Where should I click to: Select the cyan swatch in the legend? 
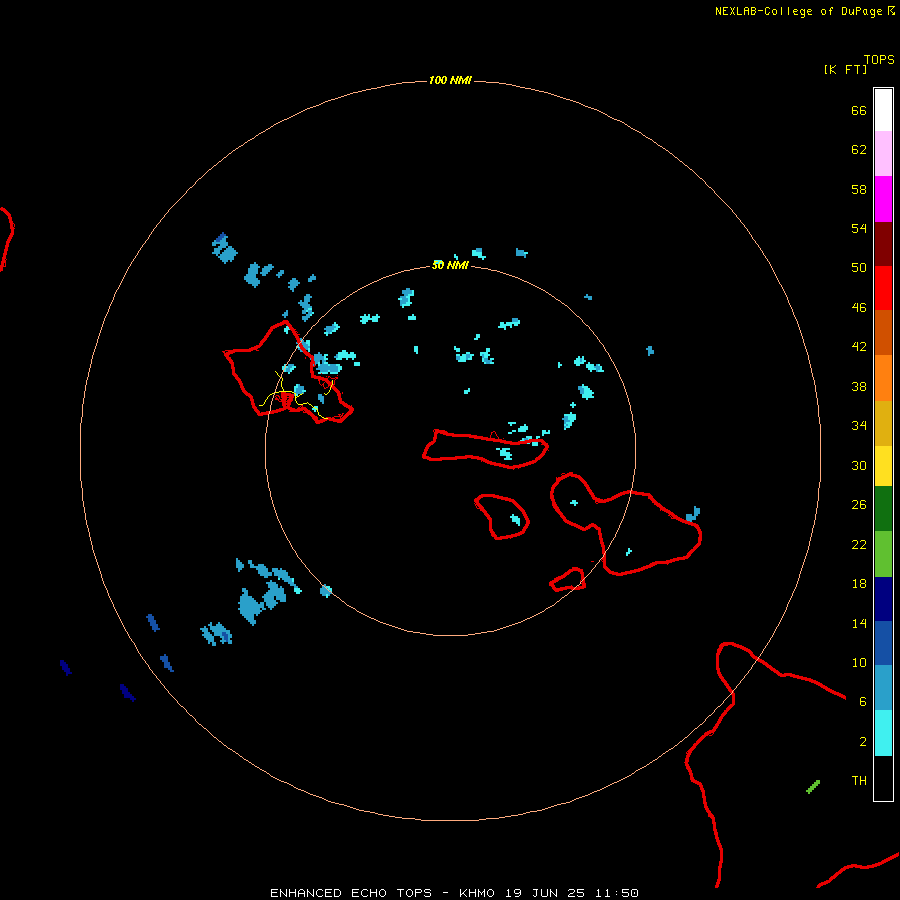[883, 733]
